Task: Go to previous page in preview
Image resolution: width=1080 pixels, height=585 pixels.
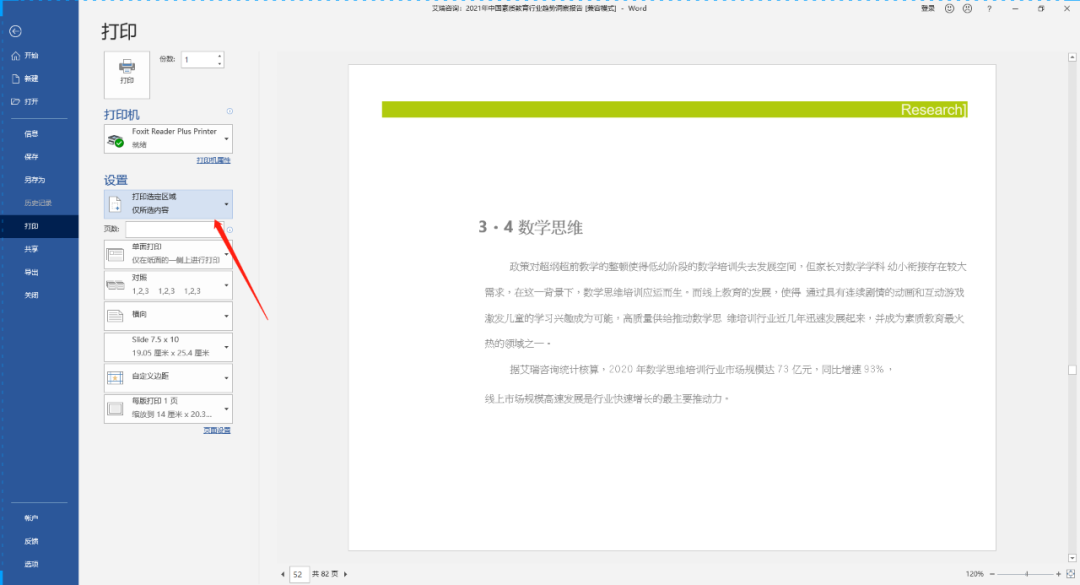Action: (282, 574)
